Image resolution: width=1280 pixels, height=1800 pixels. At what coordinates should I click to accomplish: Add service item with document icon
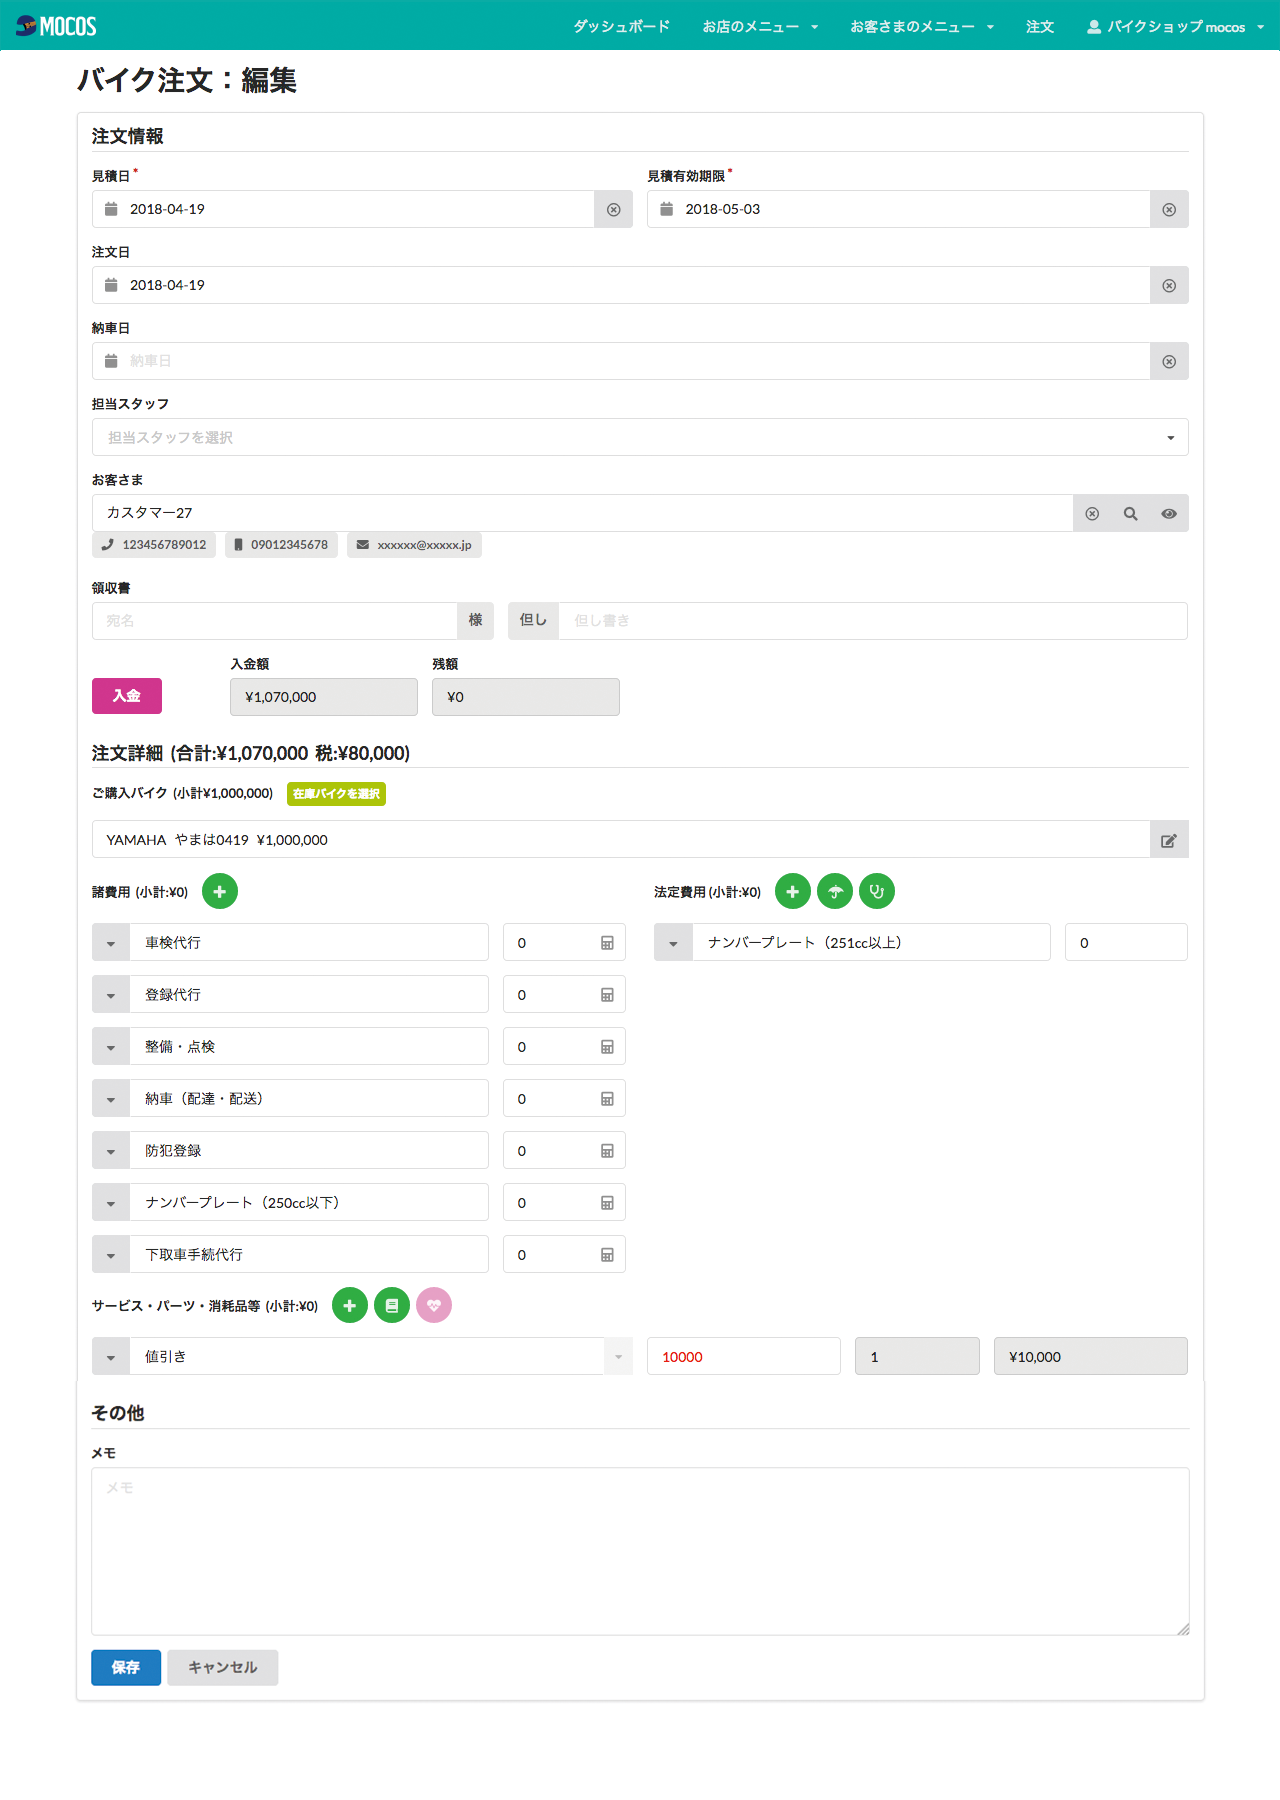[392, 1305]
